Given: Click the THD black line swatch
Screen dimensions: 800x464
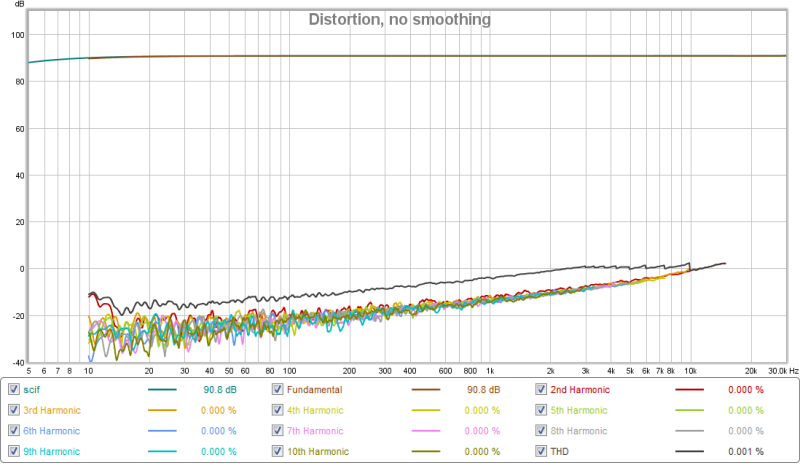Looking at the screenshot, I should point(689,451).
